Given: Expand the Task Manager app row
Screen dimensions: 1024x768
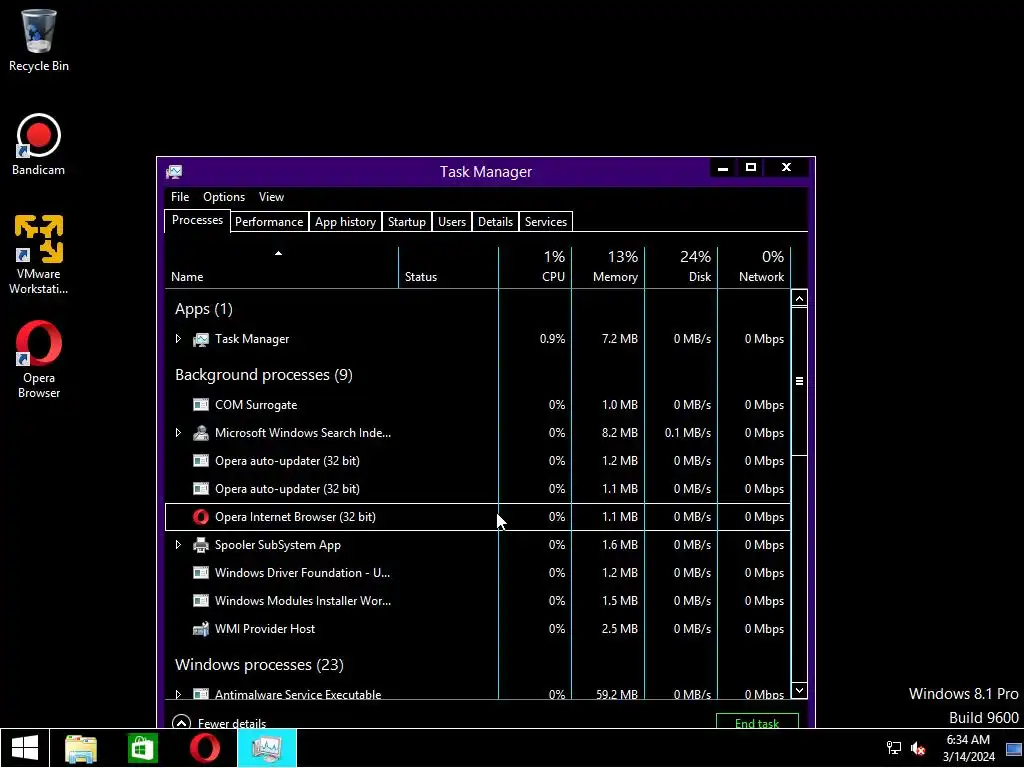Looking at the screenshot, I should [x=178, y=339].
